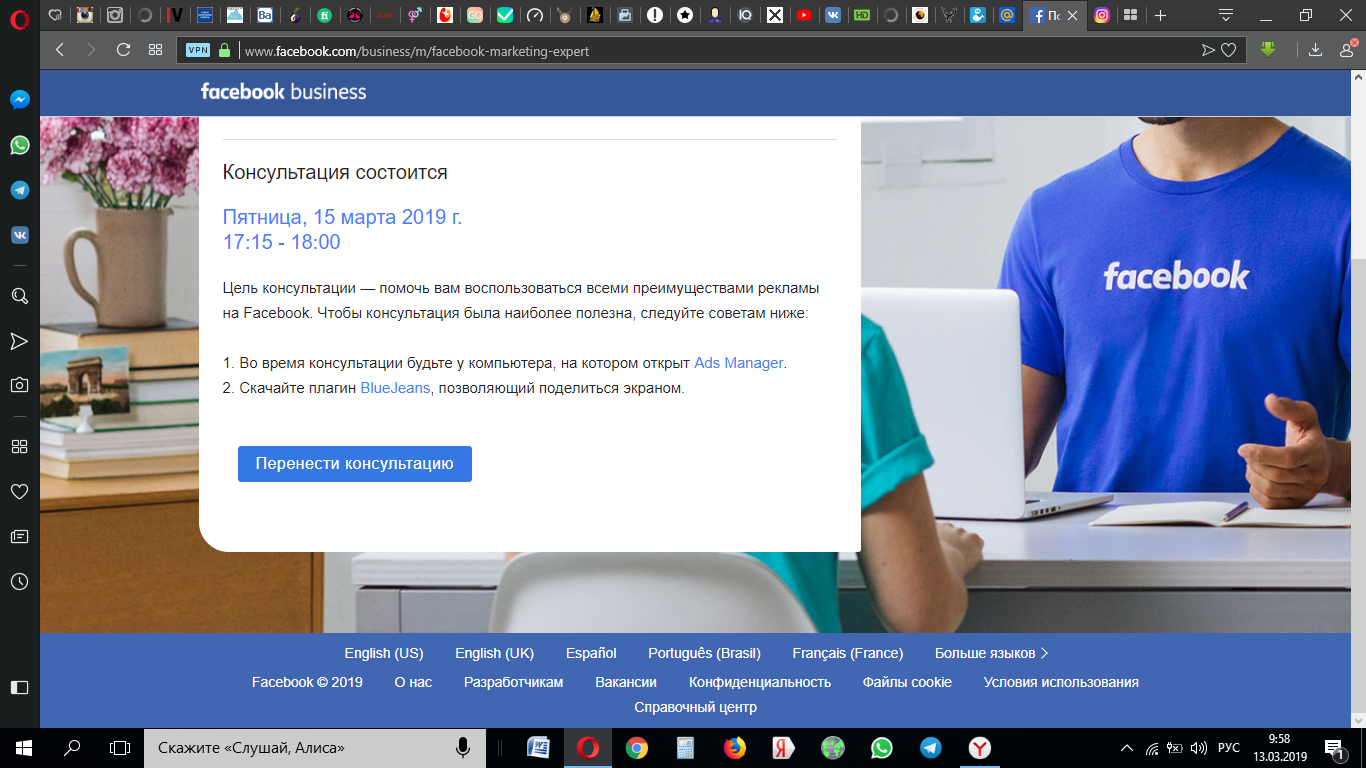
Task: Toggle the sidebar panel pin icon
Action: [x=19, y=687]
